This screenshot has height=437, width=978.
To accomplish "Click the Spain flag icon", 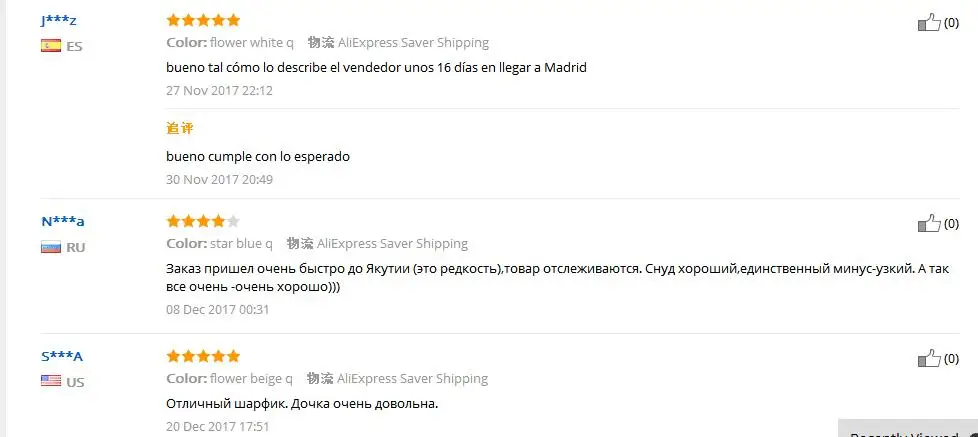I will coord(51,46).
